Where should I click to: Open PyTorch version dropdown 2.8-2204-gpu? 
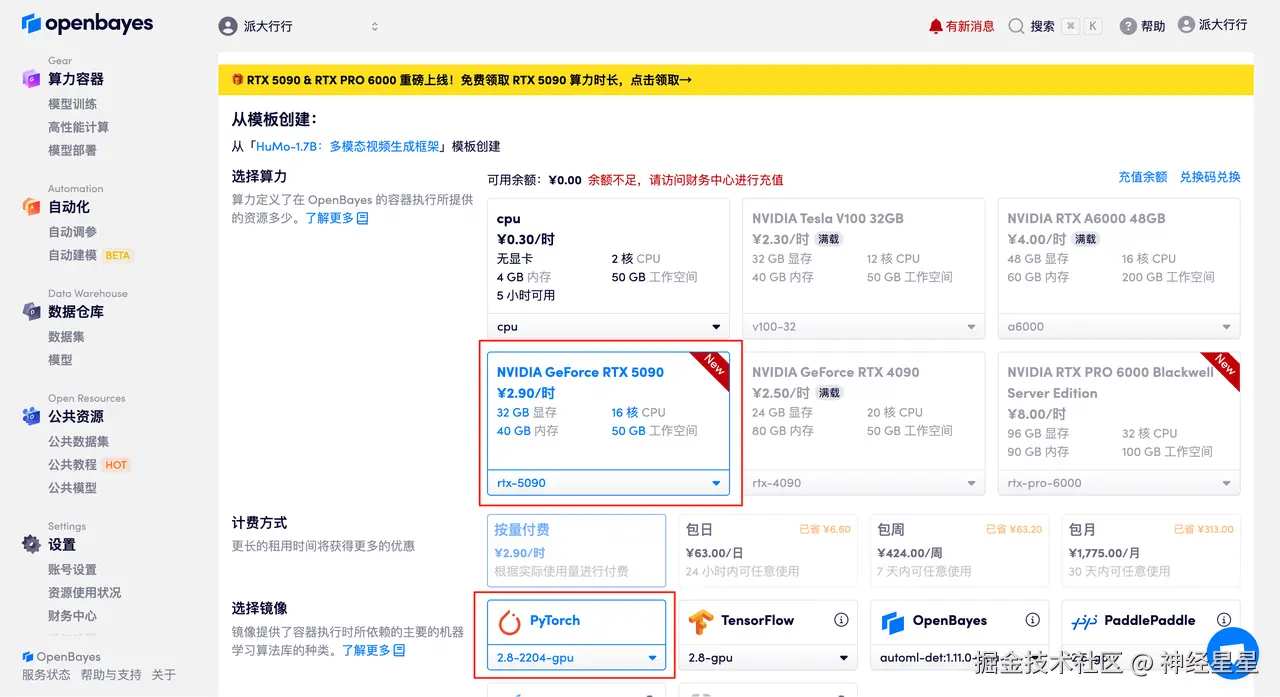pos(577,658)
